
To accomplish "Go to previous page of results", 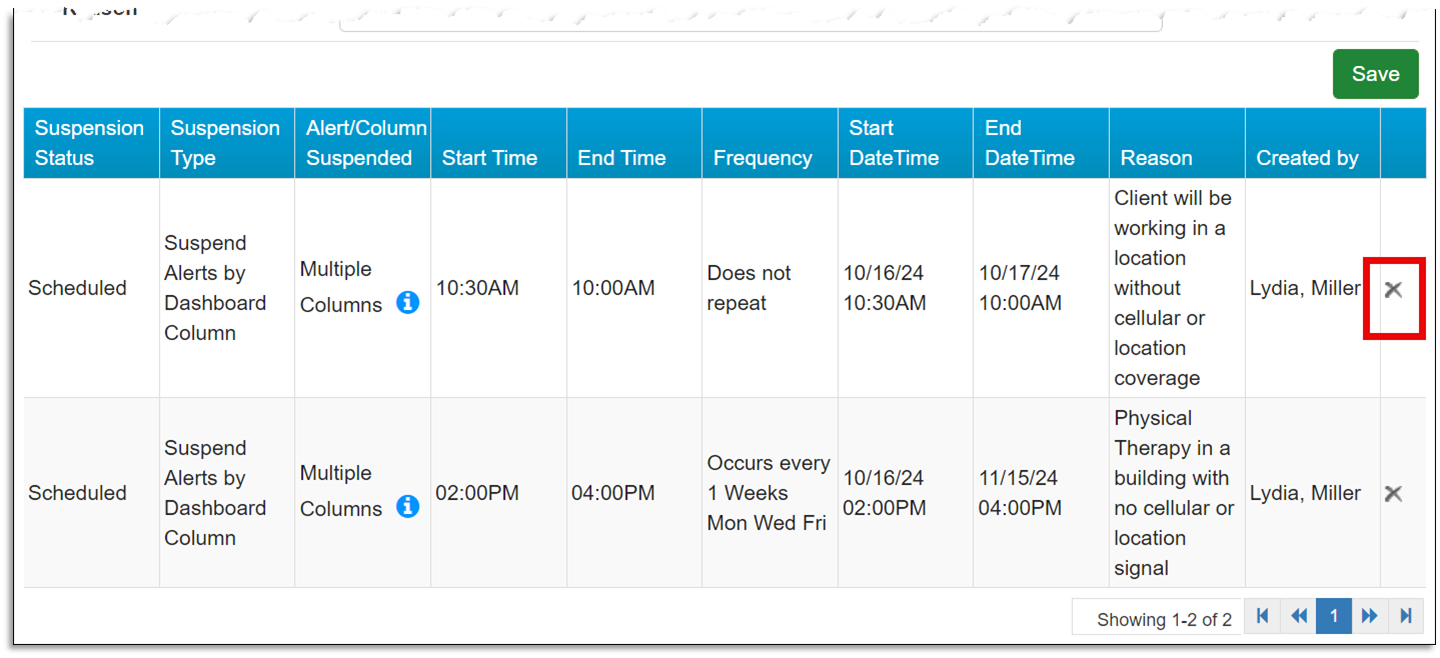I will [1298, 616].
